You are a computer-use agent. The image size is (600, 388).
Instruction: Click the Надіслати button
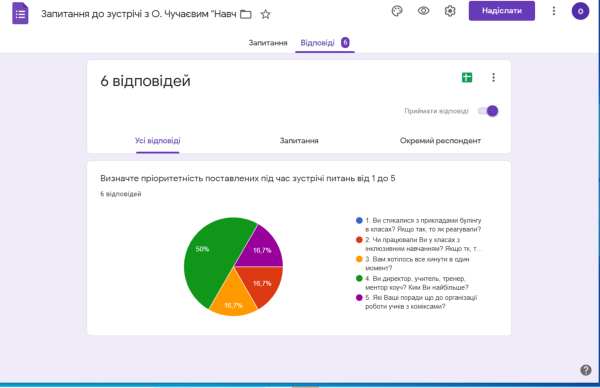coord(502,11)
